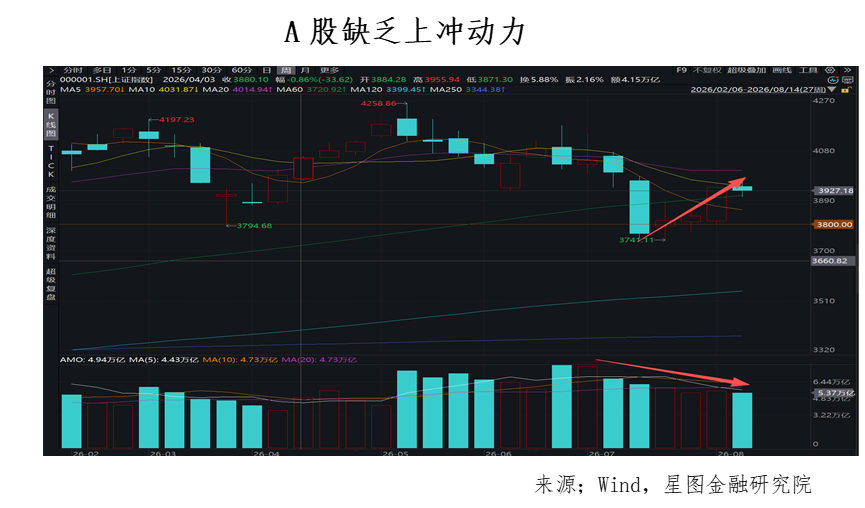The height and width of the screenshot is (508, 865).
Task: Click the 3660.82 axis price tag
Action: pos(831,261)
